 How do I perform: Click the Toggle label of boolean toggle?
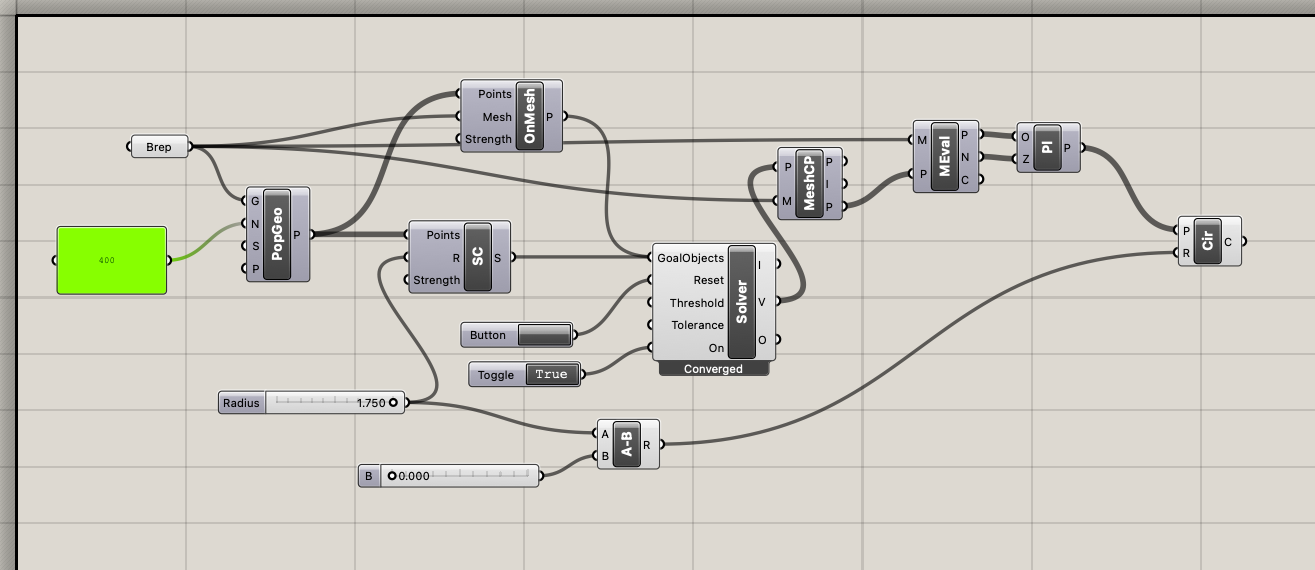496,375
